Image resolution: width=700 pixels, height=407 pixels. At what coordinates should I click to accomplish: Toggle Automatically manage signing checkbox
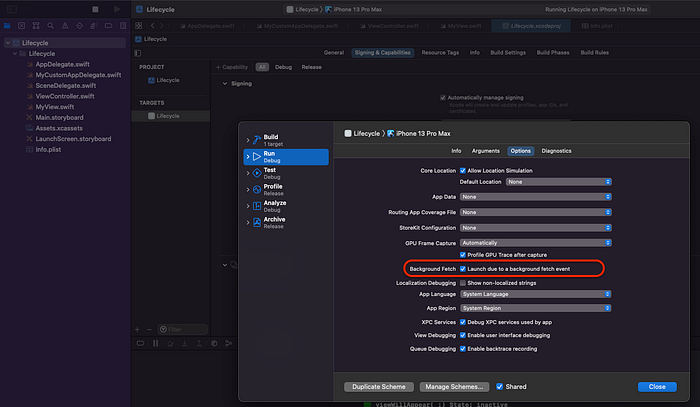pyautogui.click(x=443, y=97)
